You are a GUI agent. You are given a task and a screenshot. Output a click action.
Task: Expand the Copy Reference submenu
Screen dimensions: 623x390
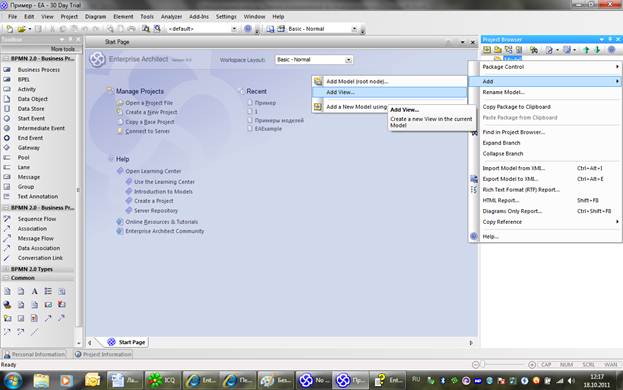pos(545,222)
